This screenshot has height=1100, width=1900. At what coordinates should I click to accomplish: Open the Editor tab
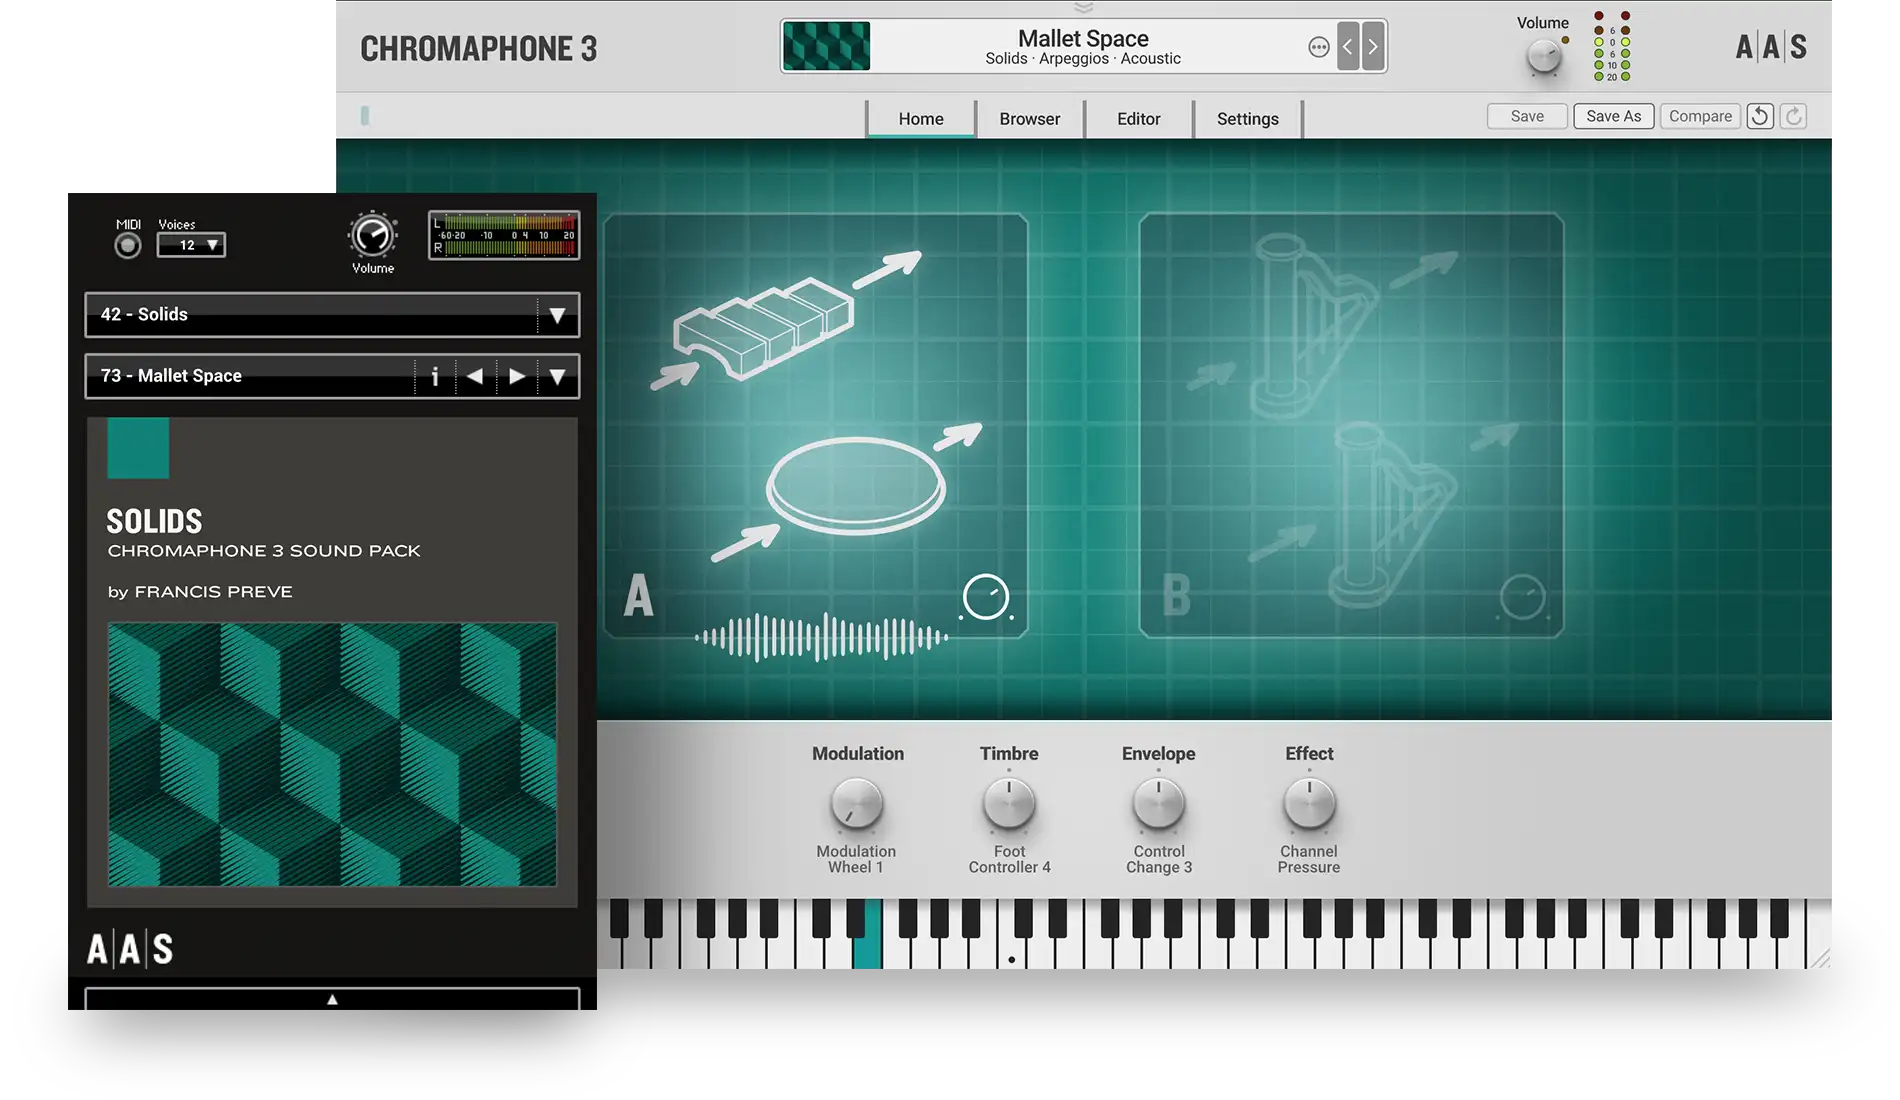point(1139,118)
